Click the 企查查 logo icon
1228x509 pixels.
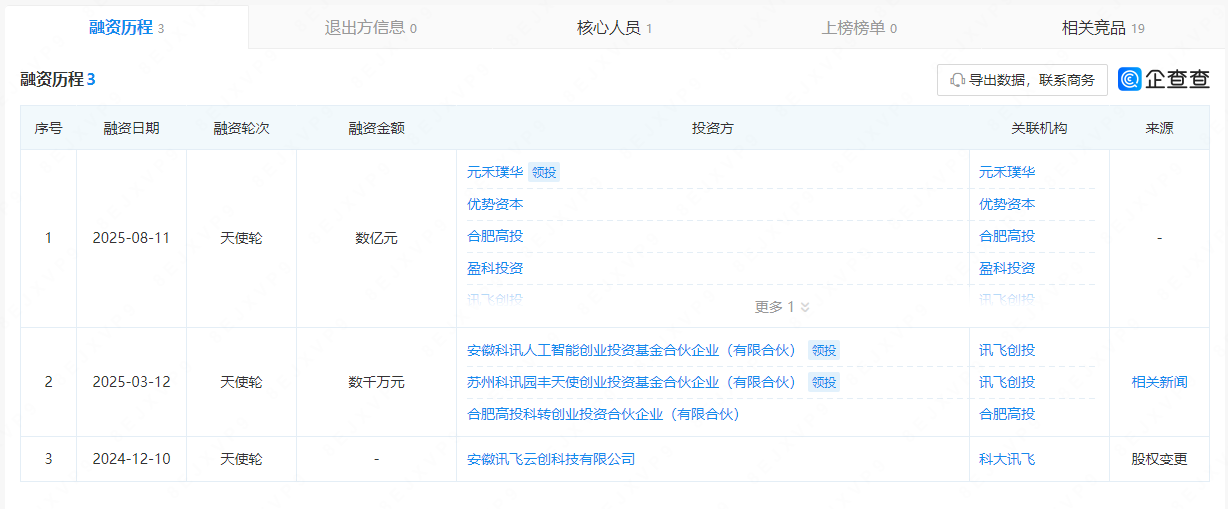(1130, 80)
